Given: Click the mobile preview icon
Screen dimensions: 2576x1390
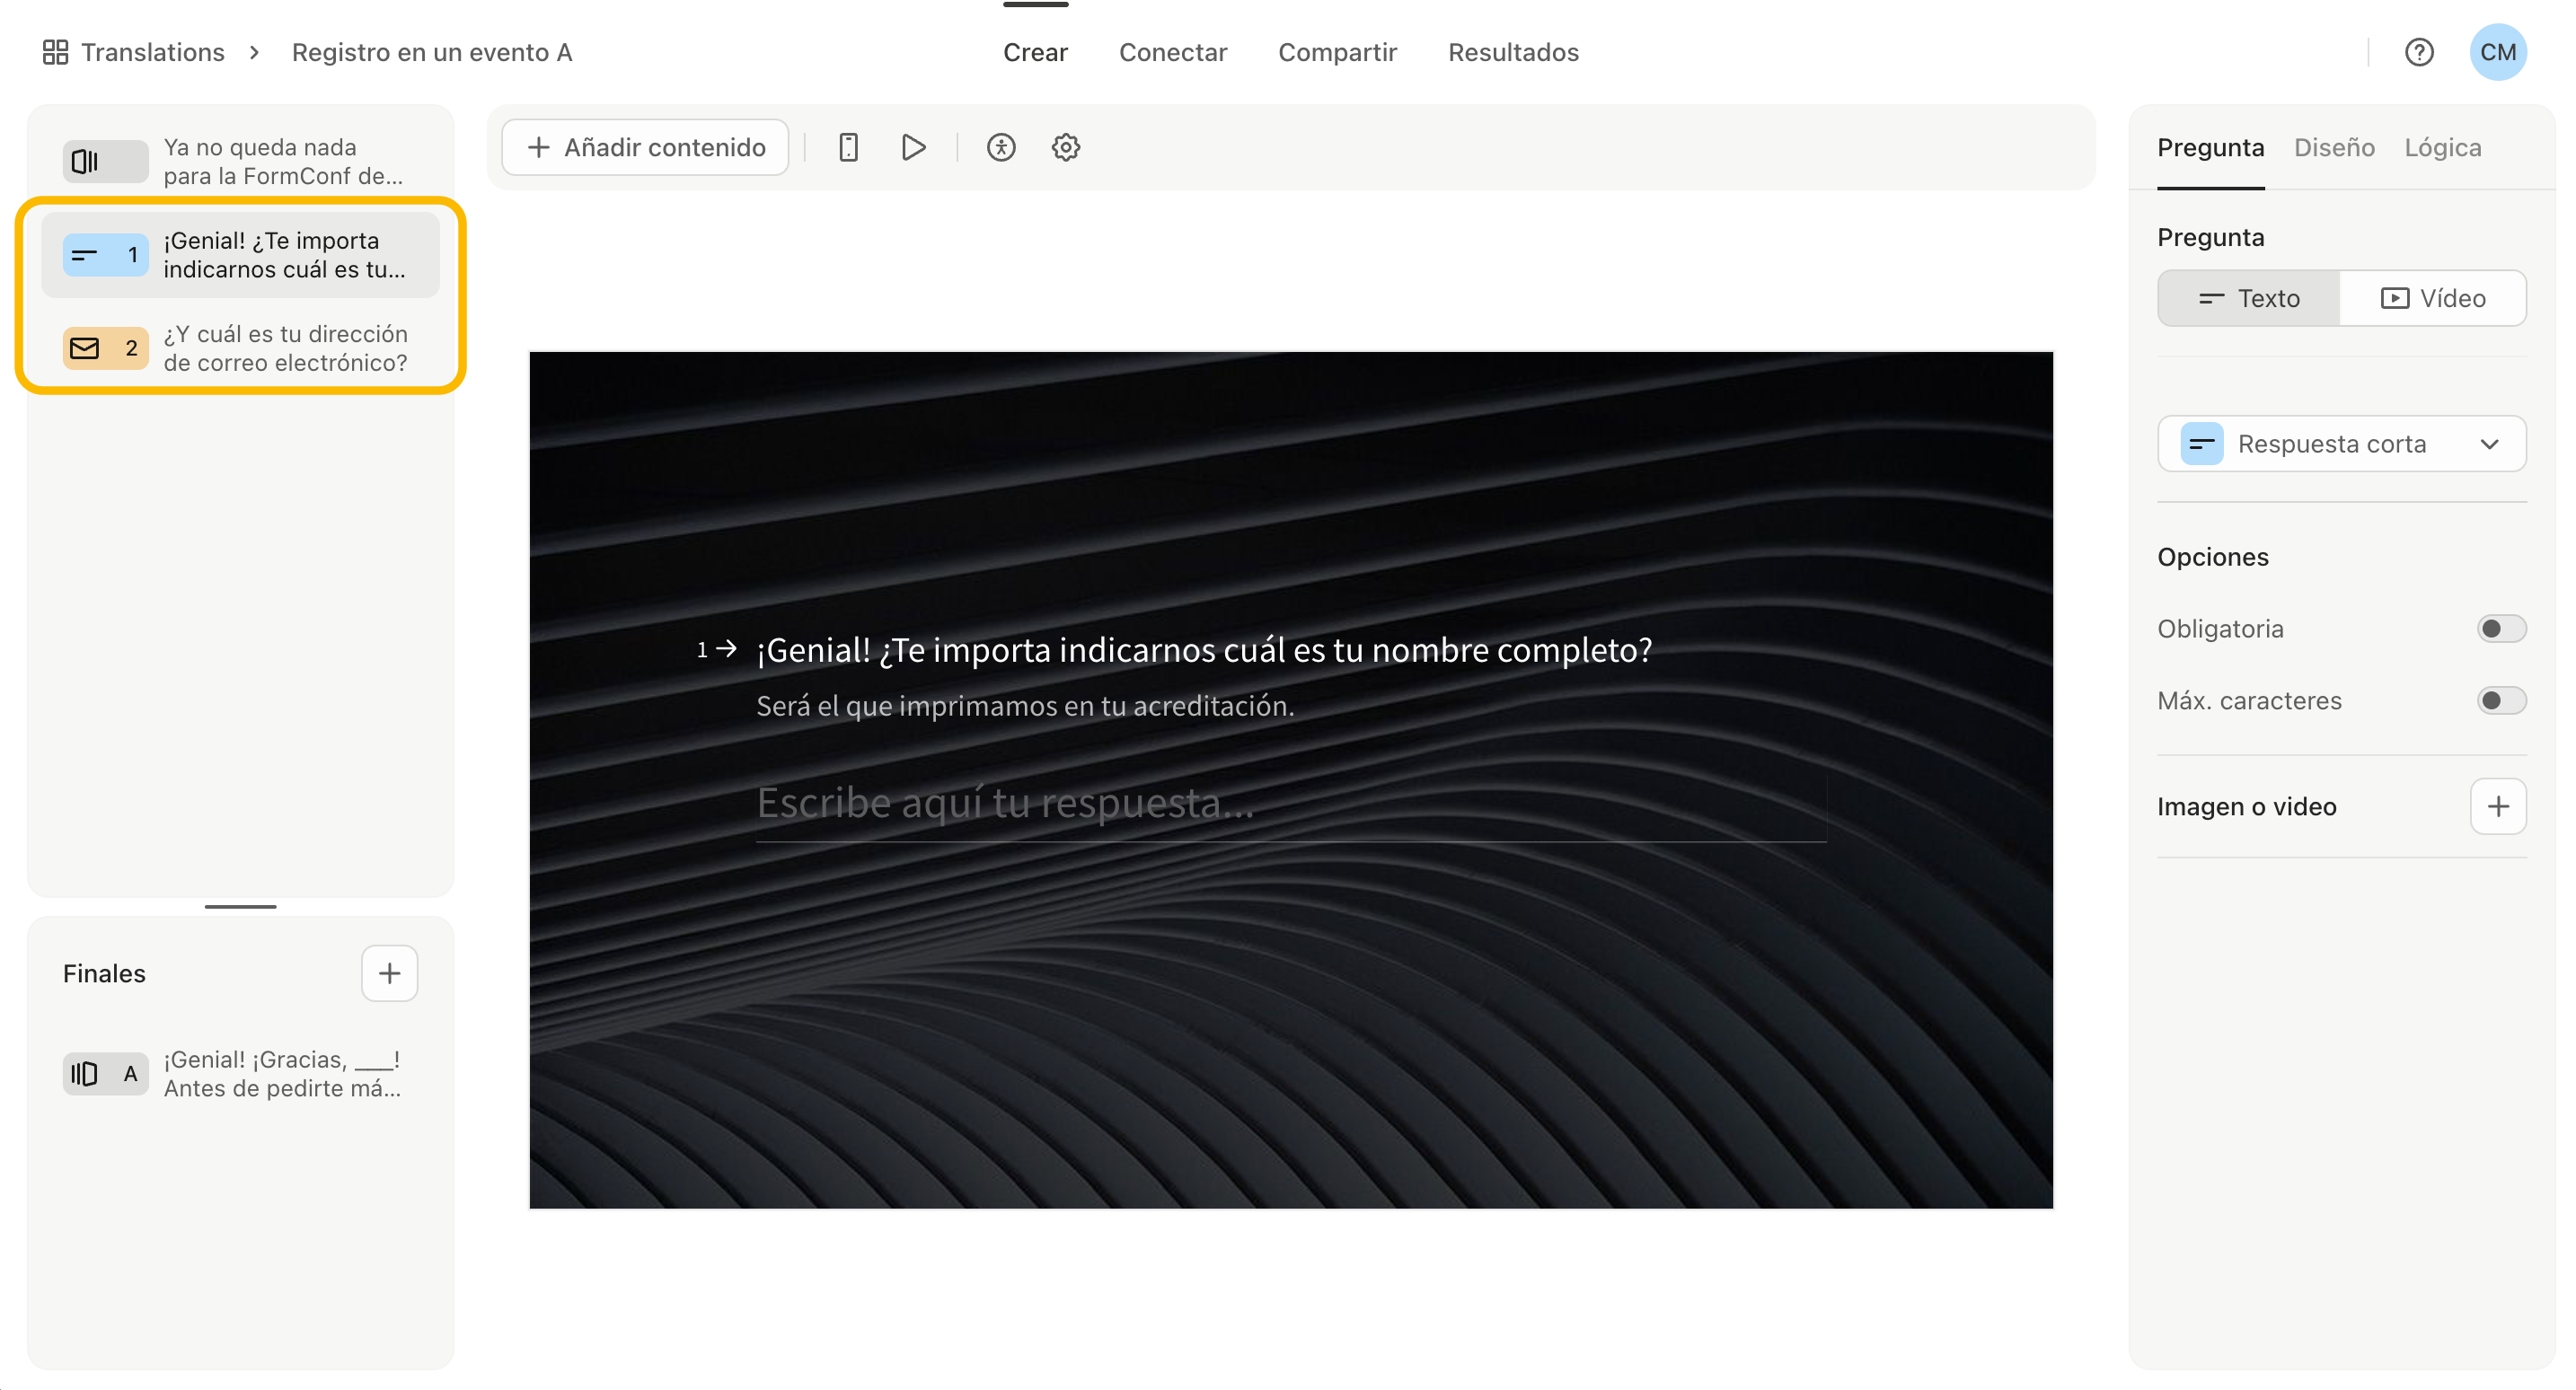Looking at the screenshot, I should [848, 147].
